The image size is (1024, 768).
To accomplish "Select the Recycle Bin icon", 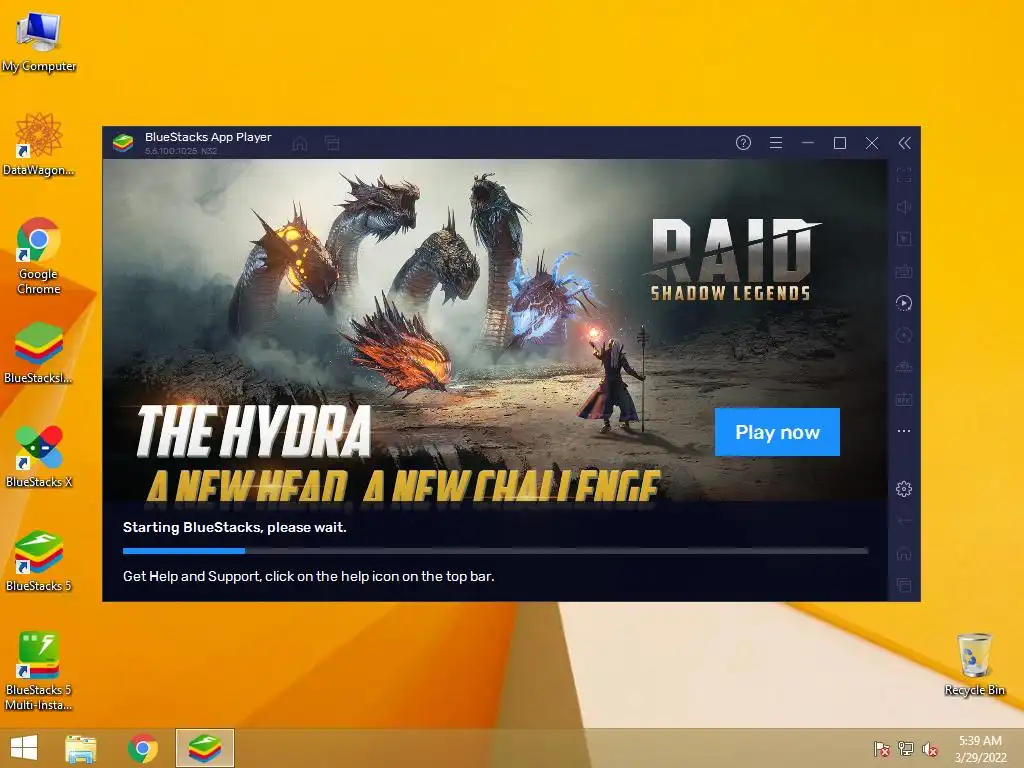I will (974, 664).
